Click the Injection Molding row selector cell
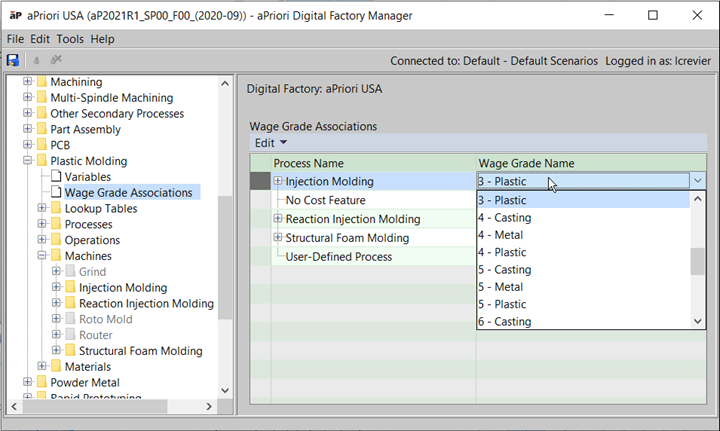This screenshot has width=720, height=431. pyautogui.click(x=260, y=181)
